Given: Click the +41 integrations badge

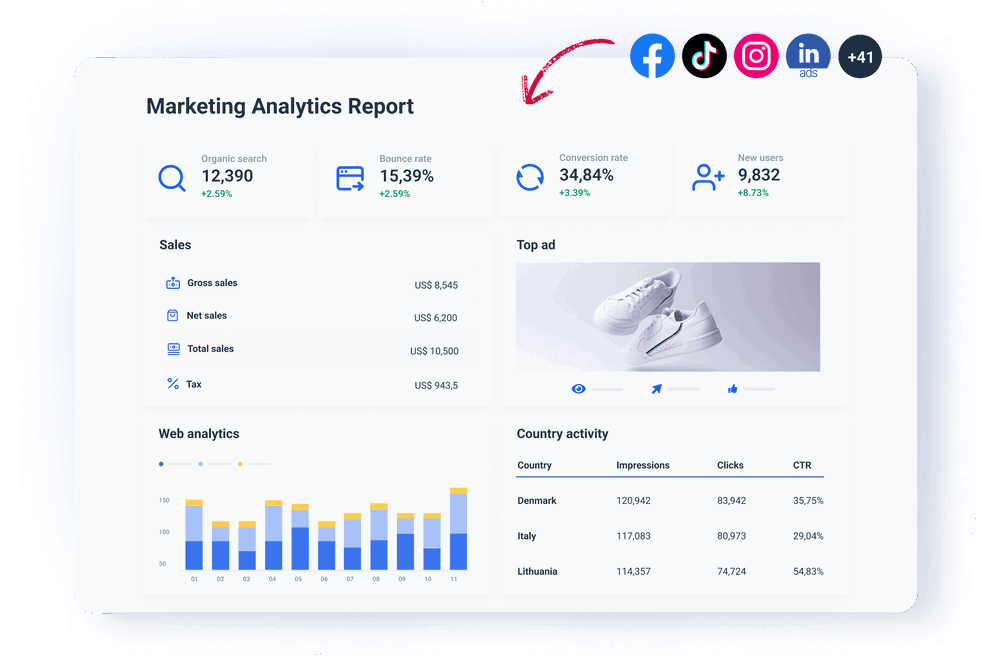Looking at the screenshot, I should (x=860, y=56).
